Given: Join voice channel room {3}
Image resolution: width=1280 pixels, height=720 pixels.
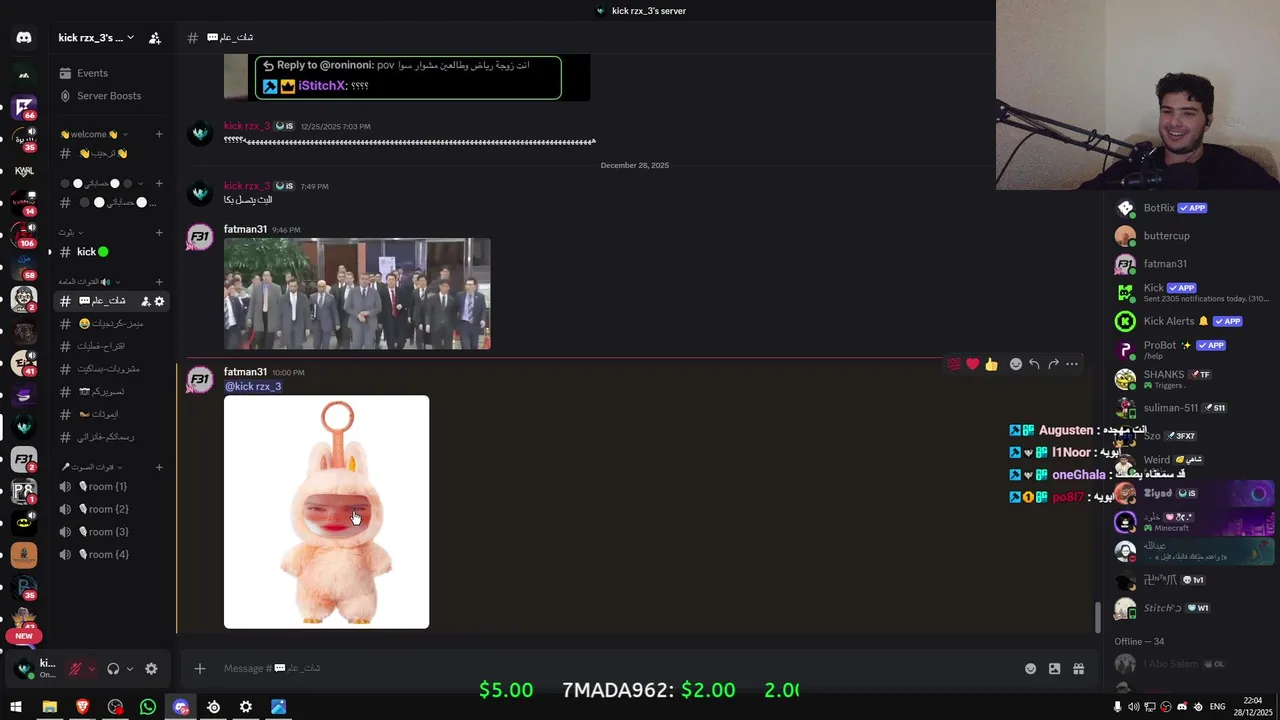Looking at the screenshot, I should coord(111,532).
